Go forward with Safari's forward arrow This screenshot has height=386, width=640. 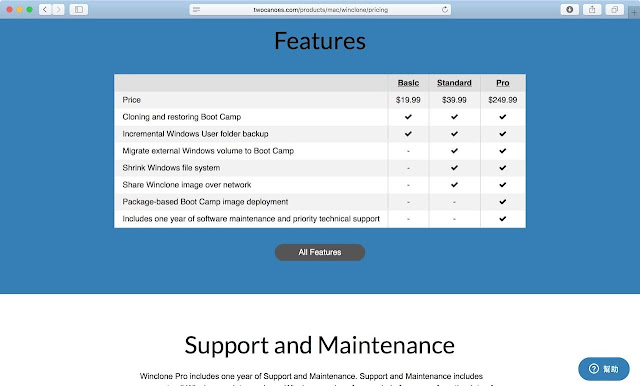click(x=58, y=9)
